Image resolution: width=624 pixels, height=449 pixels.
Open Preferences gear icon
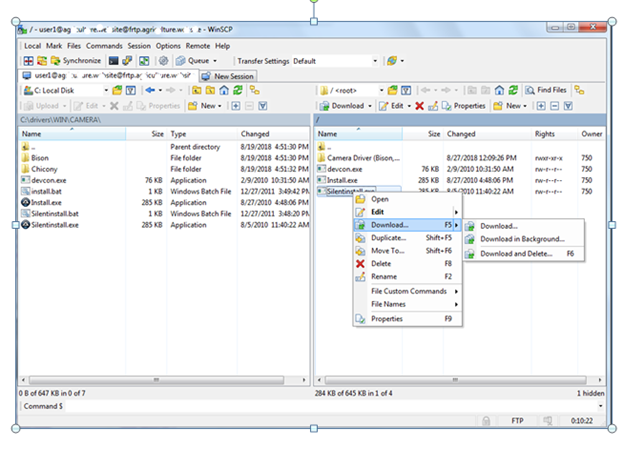[163, 61]
